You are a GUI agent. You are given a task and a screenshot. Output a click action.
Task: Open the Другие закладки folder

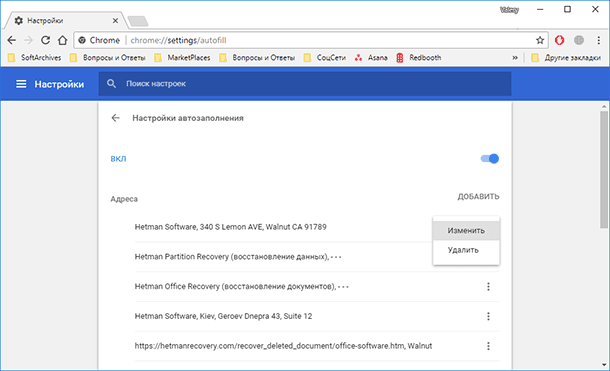[x=566, y=58]
